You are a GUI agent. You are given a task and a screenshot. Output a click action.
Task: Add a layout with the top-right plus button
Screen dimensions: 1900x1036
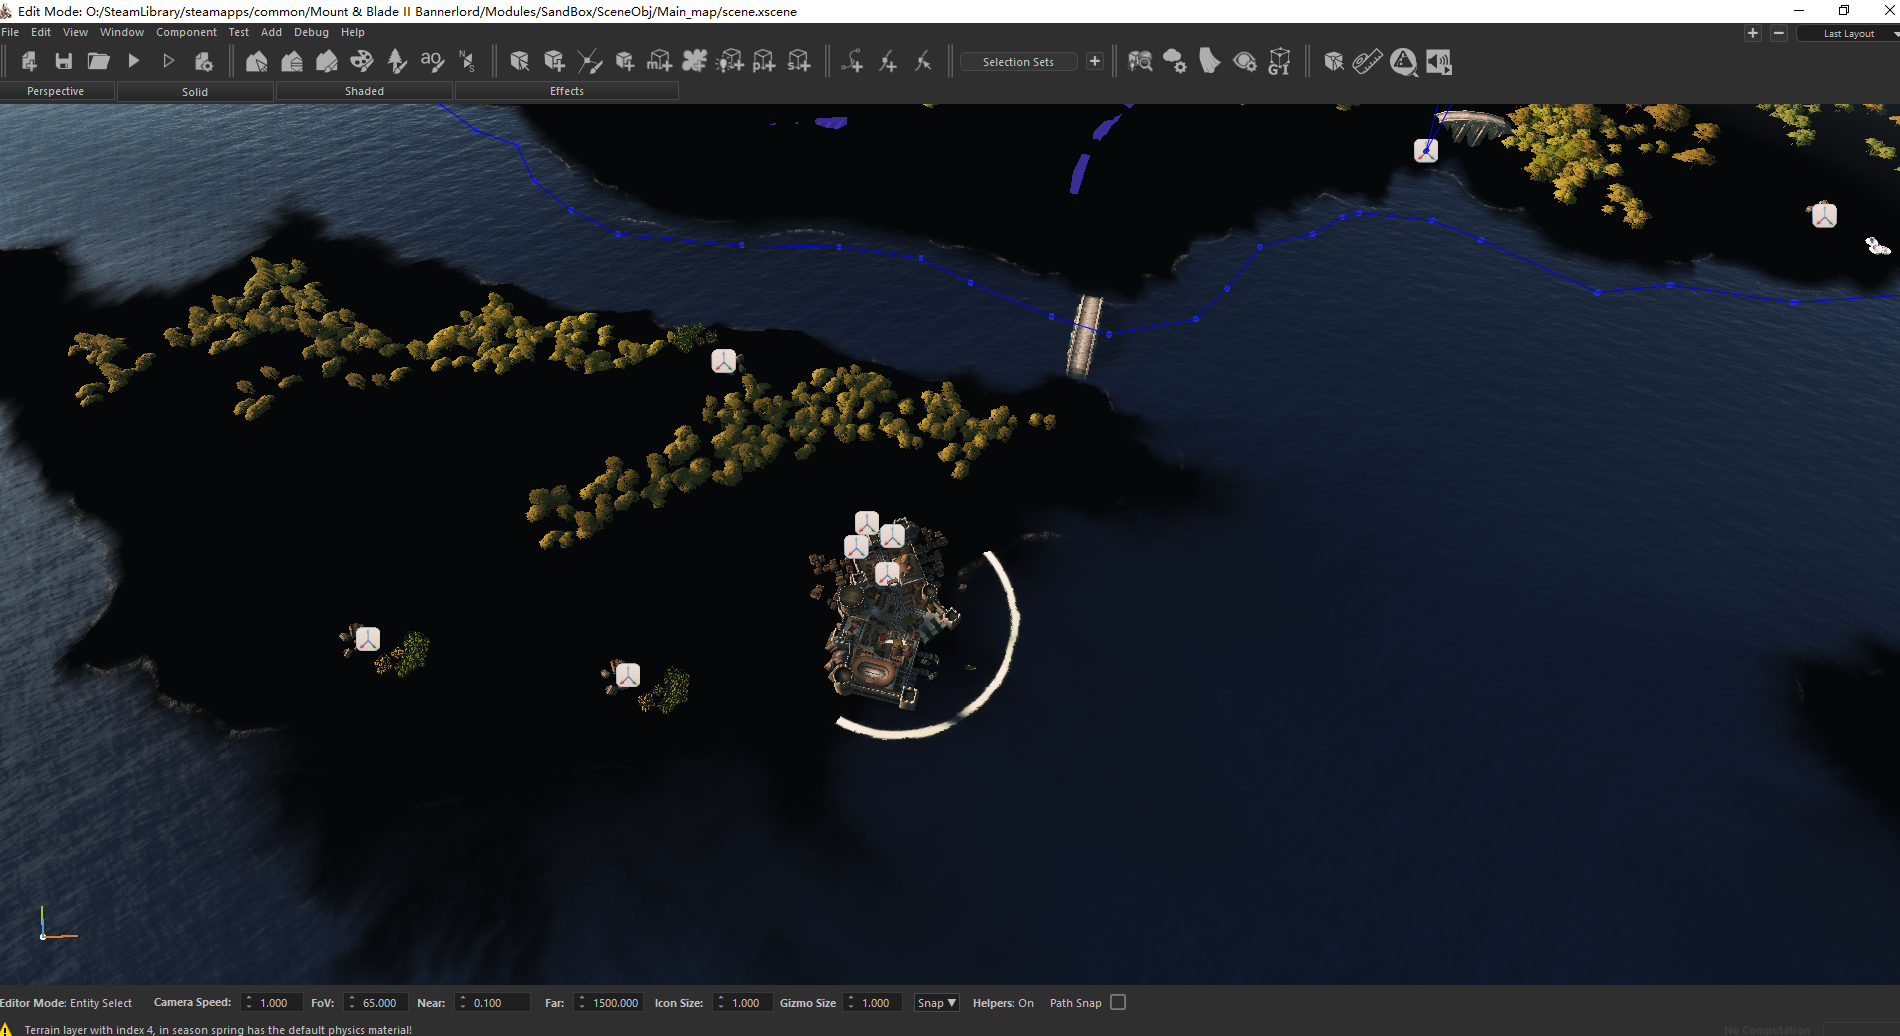tap(1752, 33)
